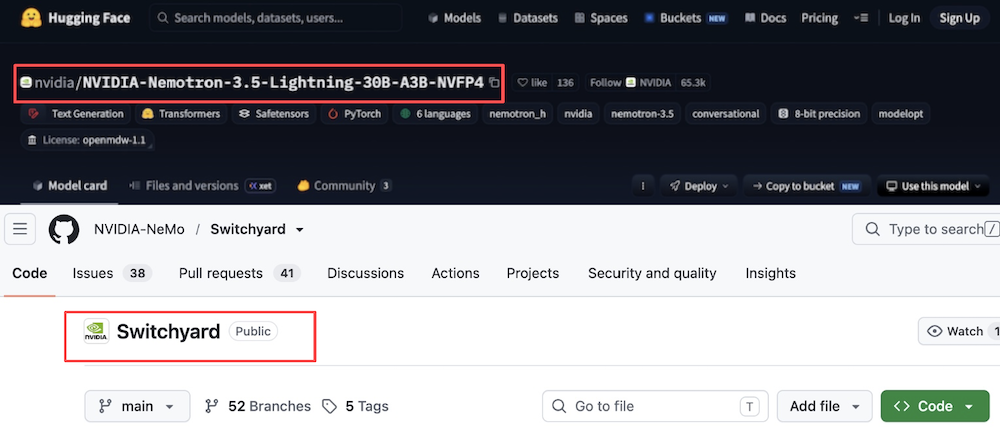Expand the Use this model dropdown

click(x=933, y=186)
